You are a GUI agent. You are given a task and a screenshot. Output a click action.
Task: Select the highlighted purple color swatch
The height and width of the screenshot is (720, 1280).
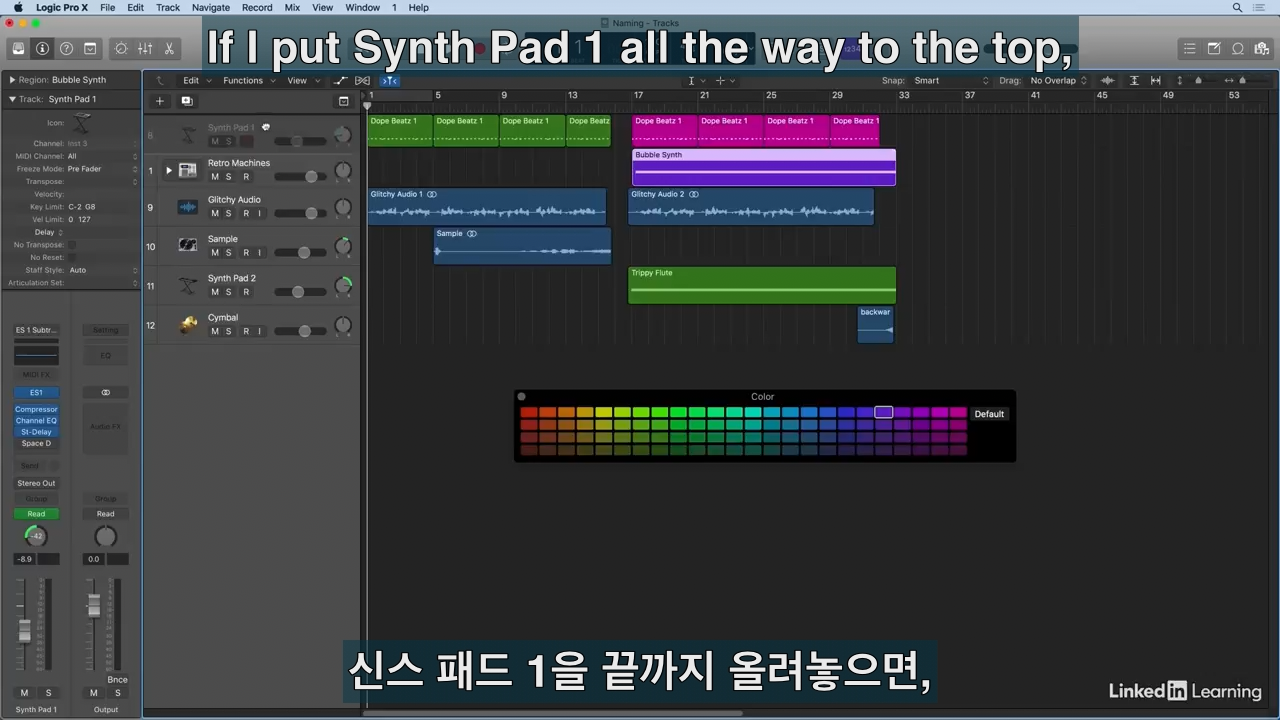pos(884,412)
